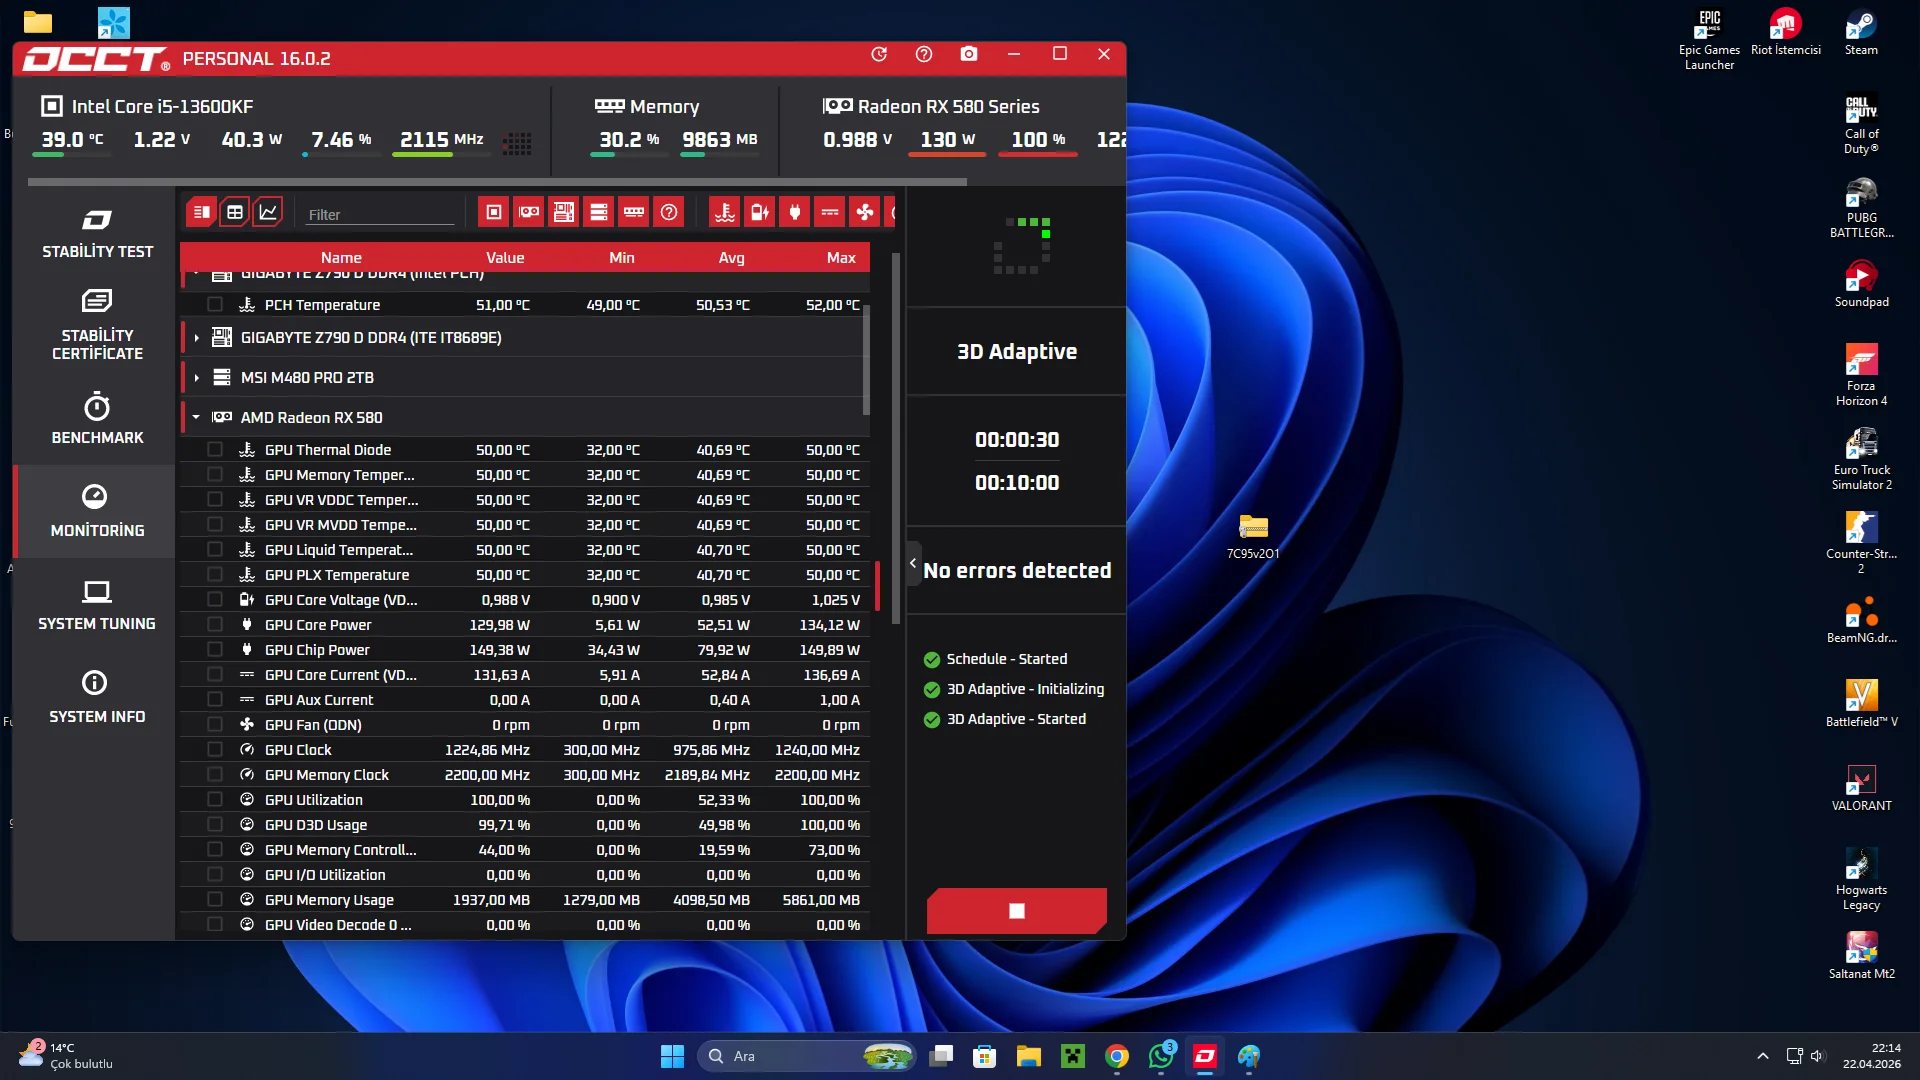
Task: Expand the MSI M480 PRO 2TB group
Action: pos(197,378)
